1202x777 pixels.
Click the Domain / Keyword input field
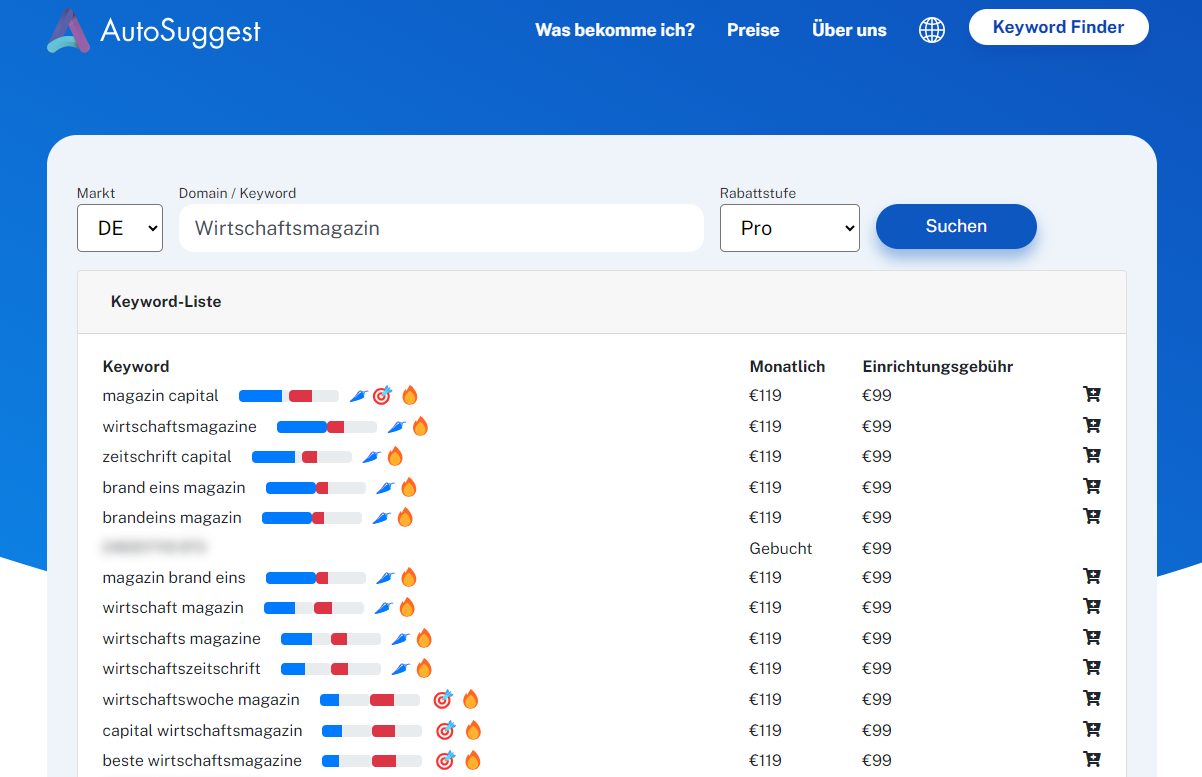[x=441, y=227]
